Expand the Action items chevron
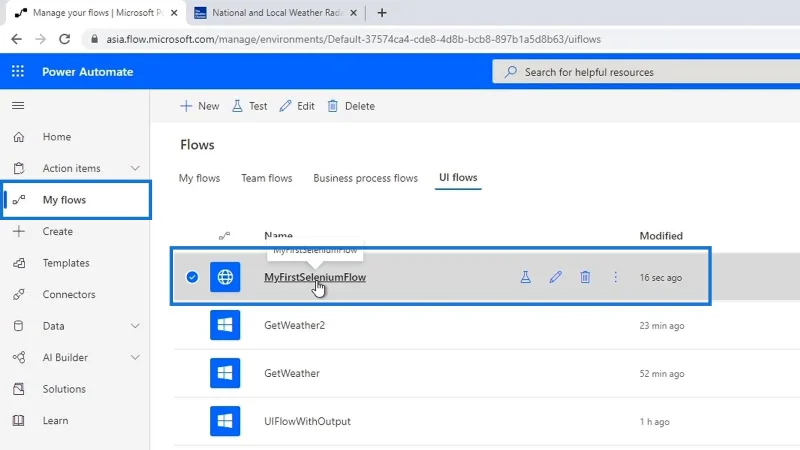Screen dimensions: 800x450 [x=135, y=168]
